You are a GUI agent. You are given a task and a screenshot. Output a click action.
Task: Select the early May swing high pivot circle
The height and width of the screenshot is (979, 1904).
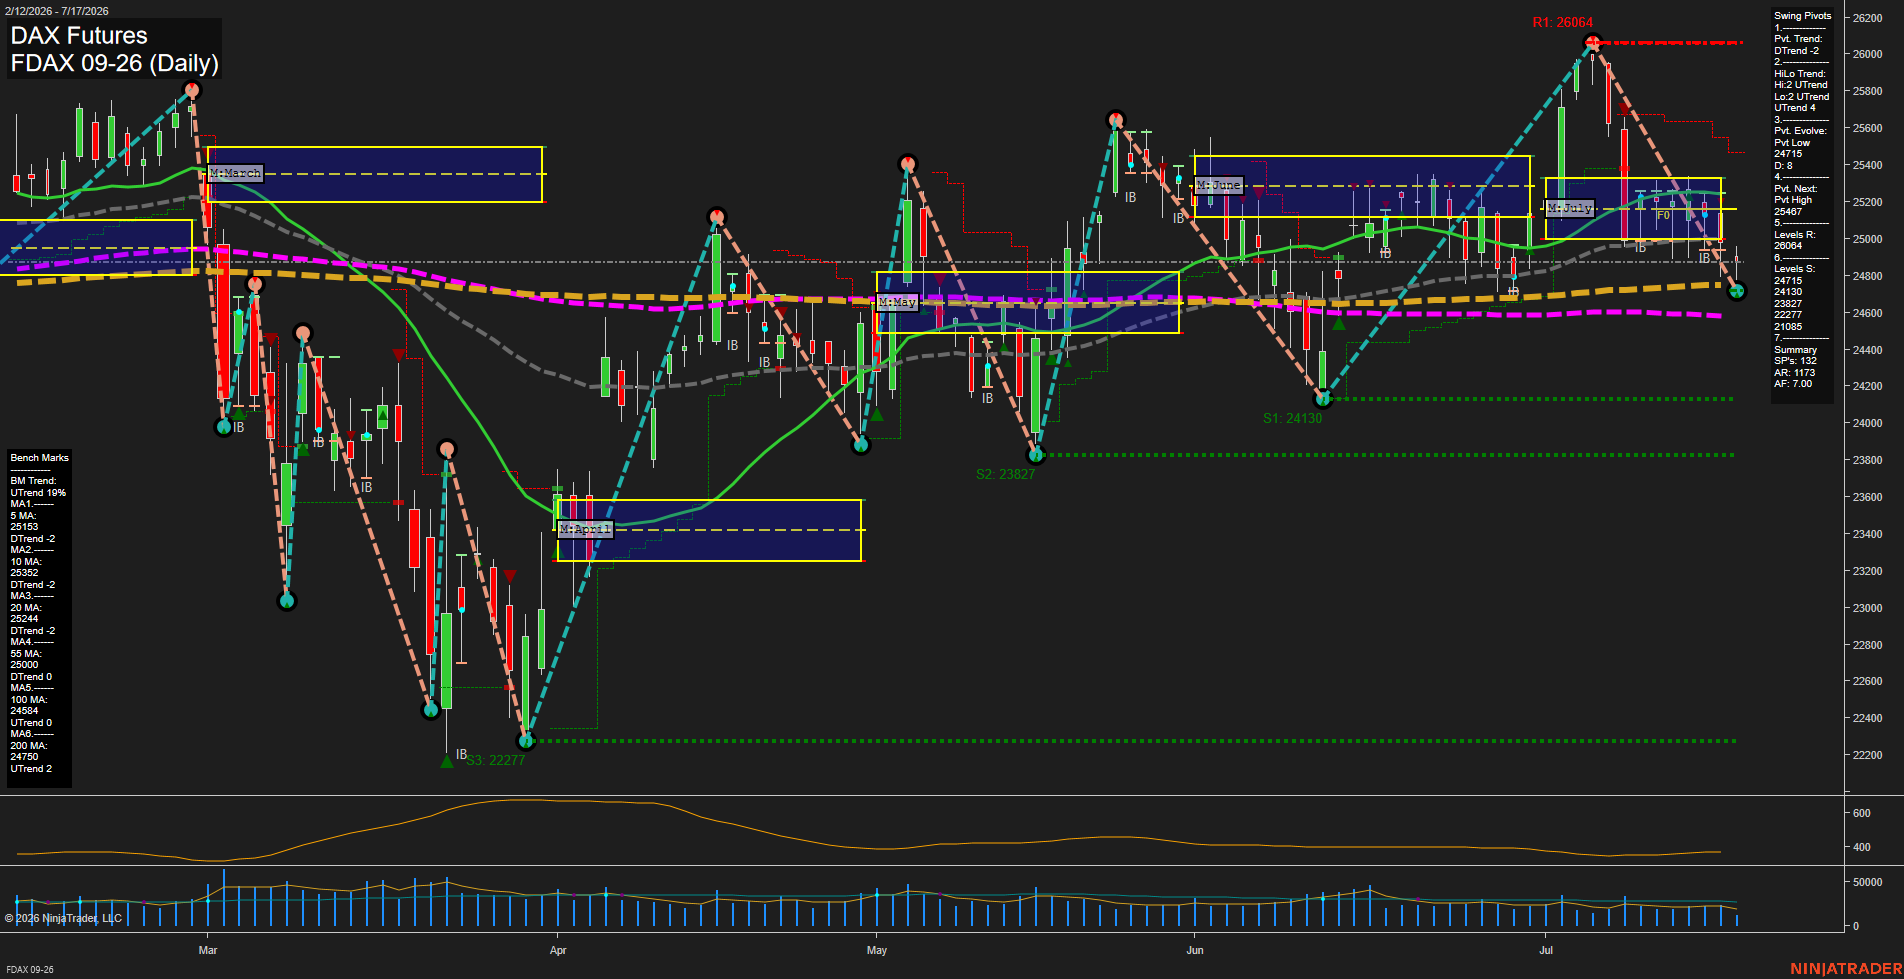pos(907,163)
